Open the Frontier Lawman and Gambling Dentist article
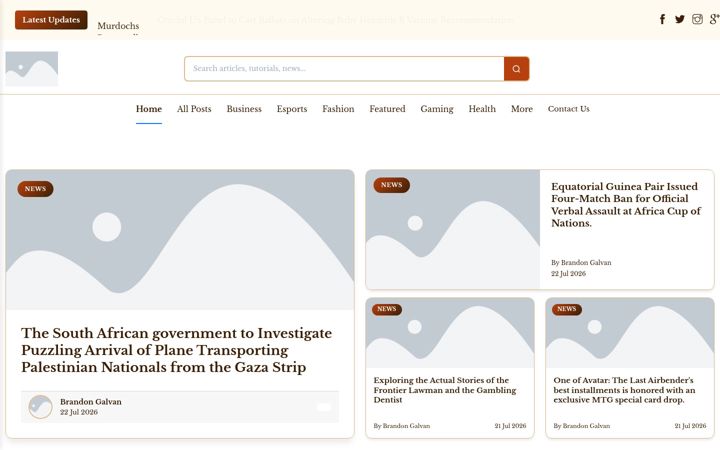 click(444, 390)
